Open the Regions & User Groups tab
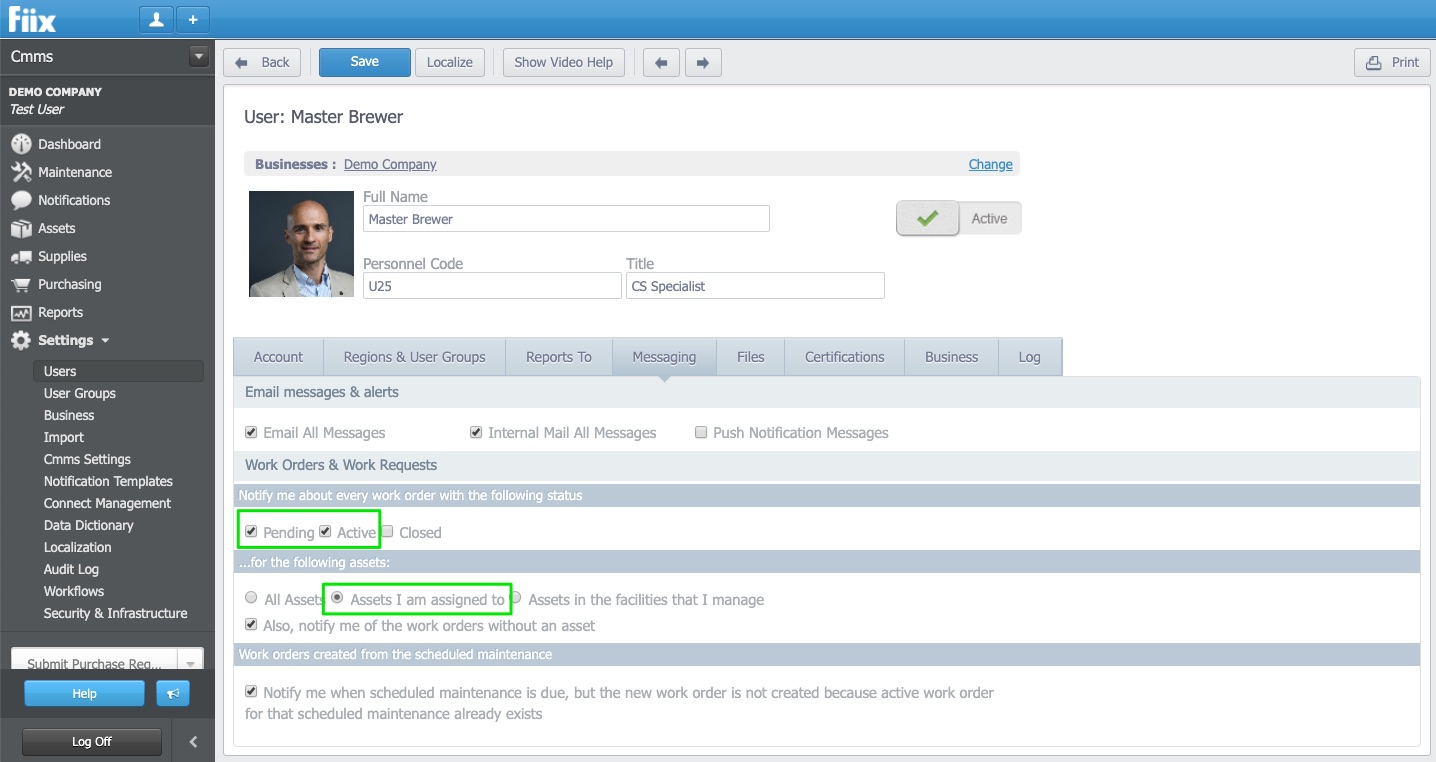1436x762 pixels. pyautogui.click(x=414, y=357)
